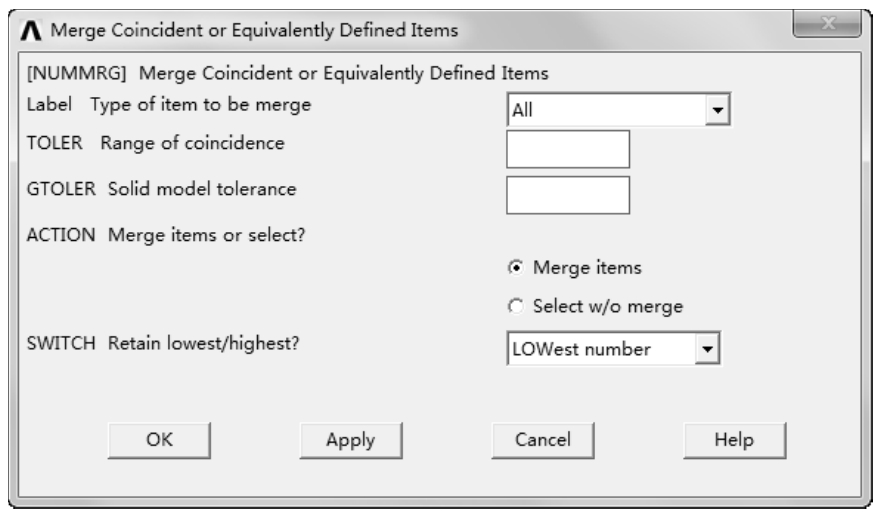This screenshot has height=512, width=877.
Task: Click the Apply button
Action: point(351,440)
